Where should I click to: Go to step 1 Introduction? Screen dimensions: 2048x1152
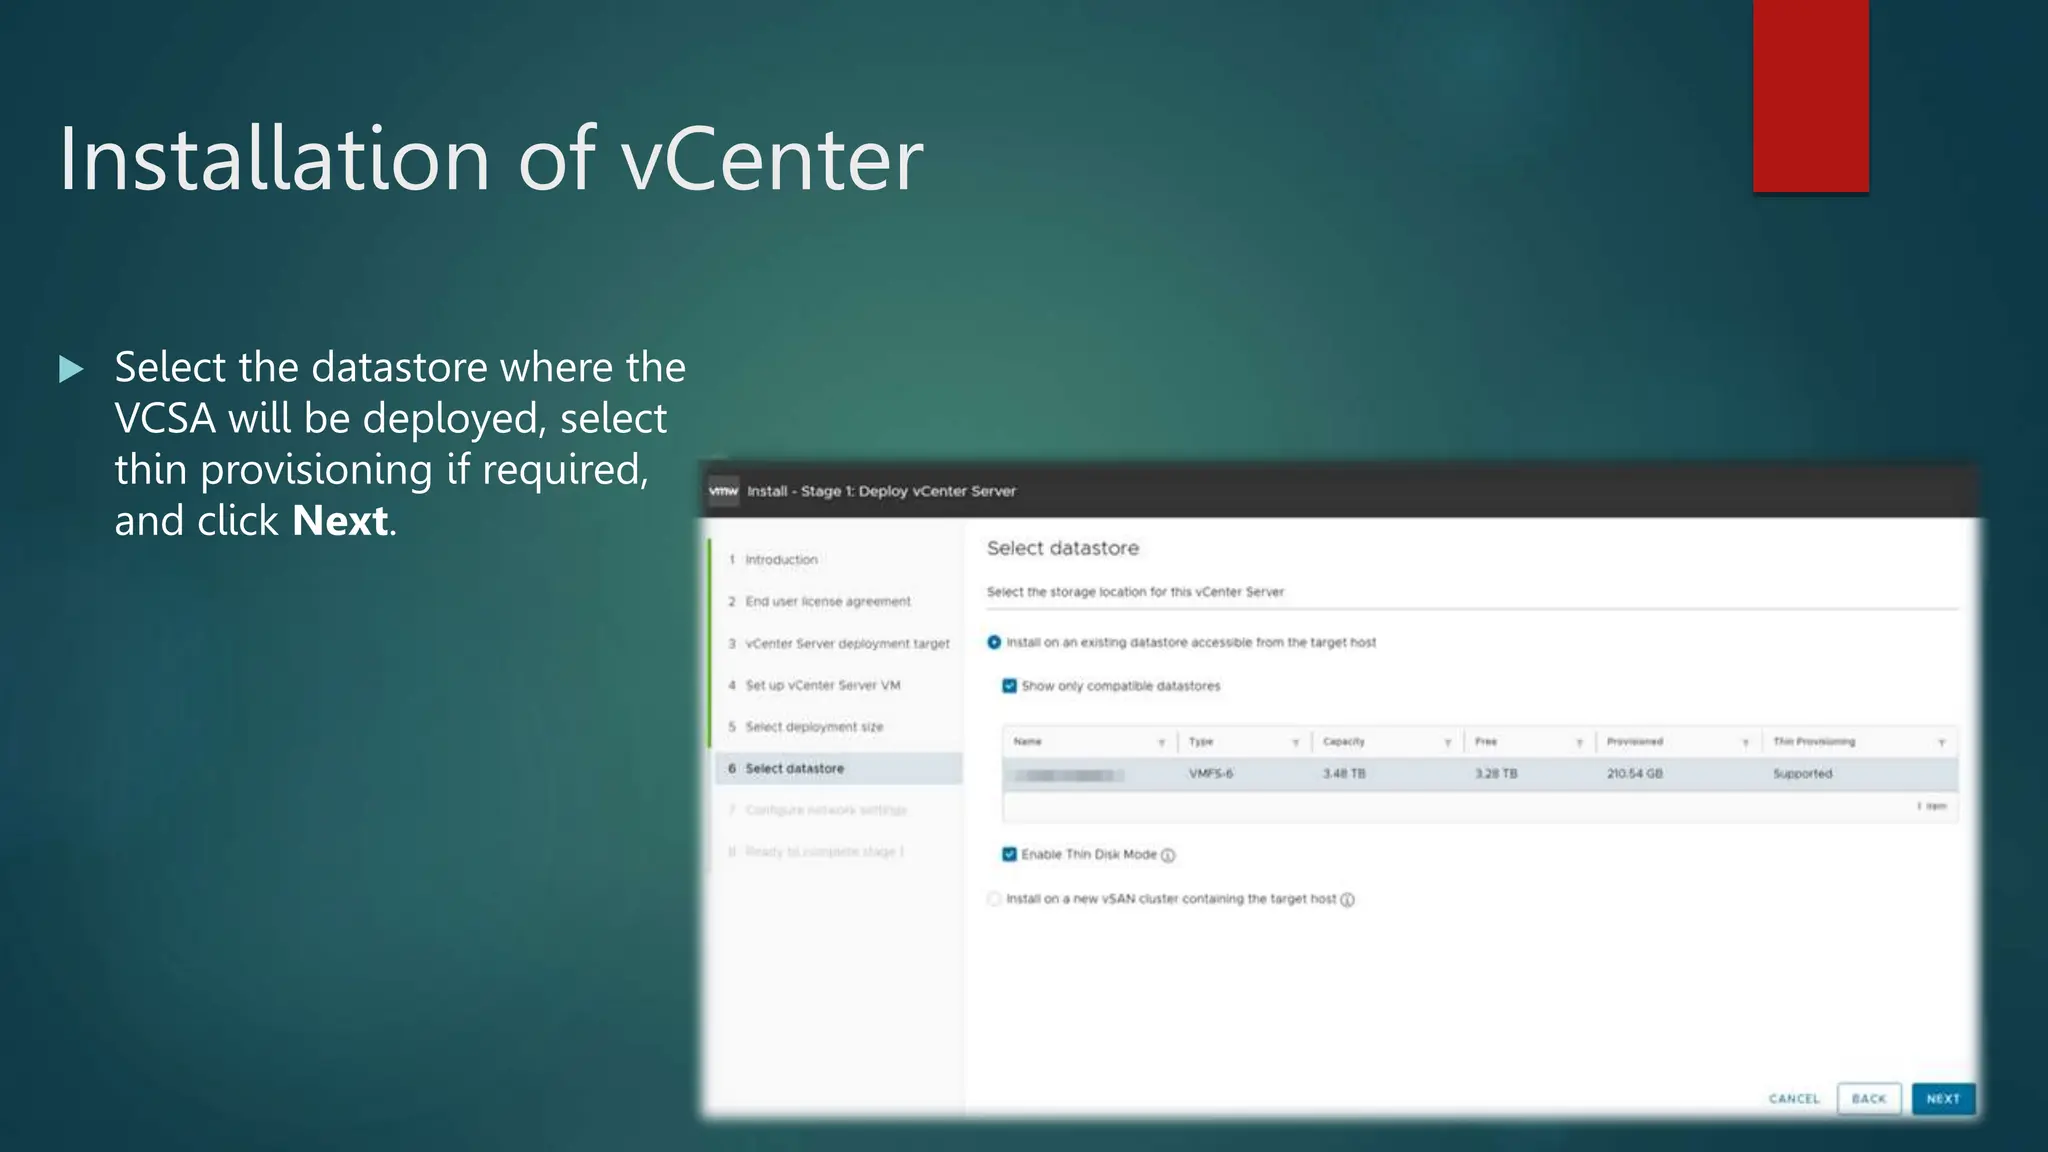point(773,560)
